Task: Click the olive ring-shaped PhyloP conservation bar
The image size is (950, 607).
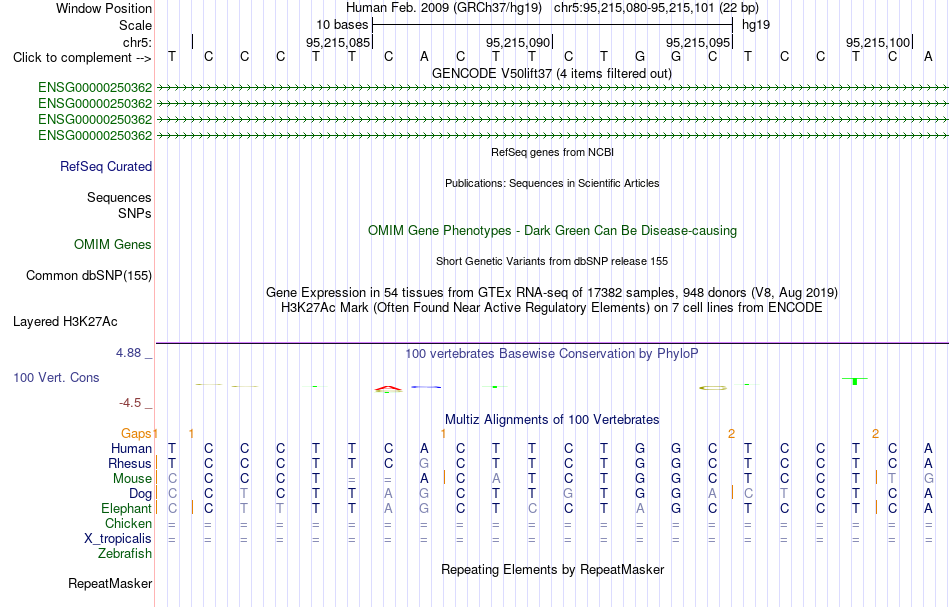Action: click(712, 388)
